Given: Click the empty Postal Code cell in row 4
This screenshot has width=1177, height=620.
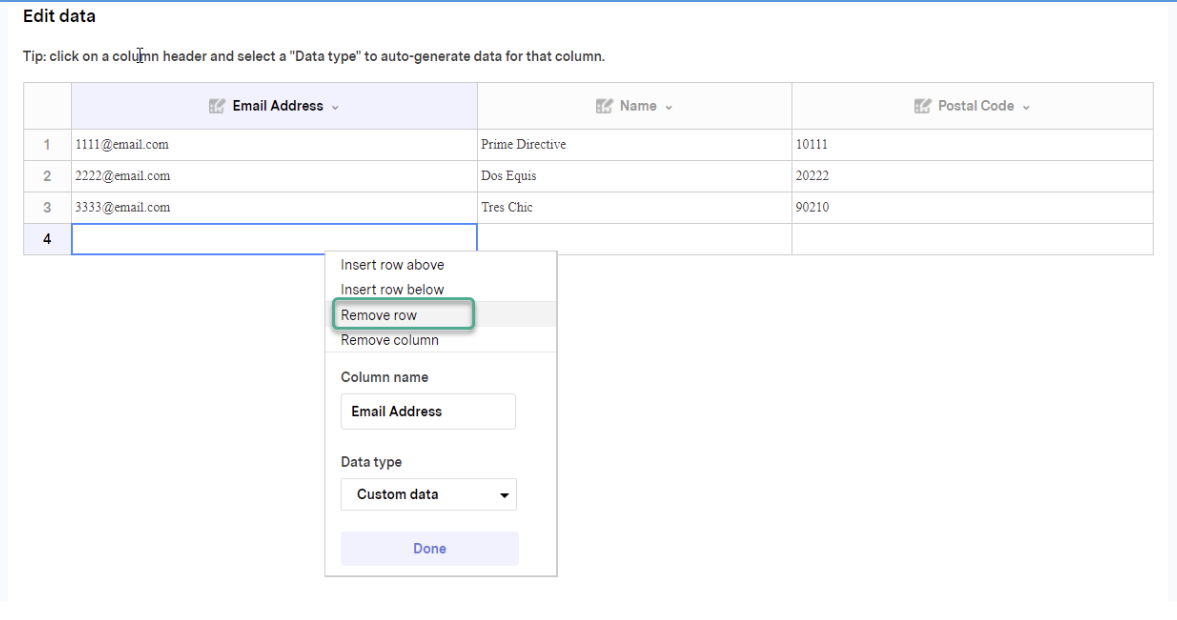Looking at the screenshot, I should click(972, 239).
